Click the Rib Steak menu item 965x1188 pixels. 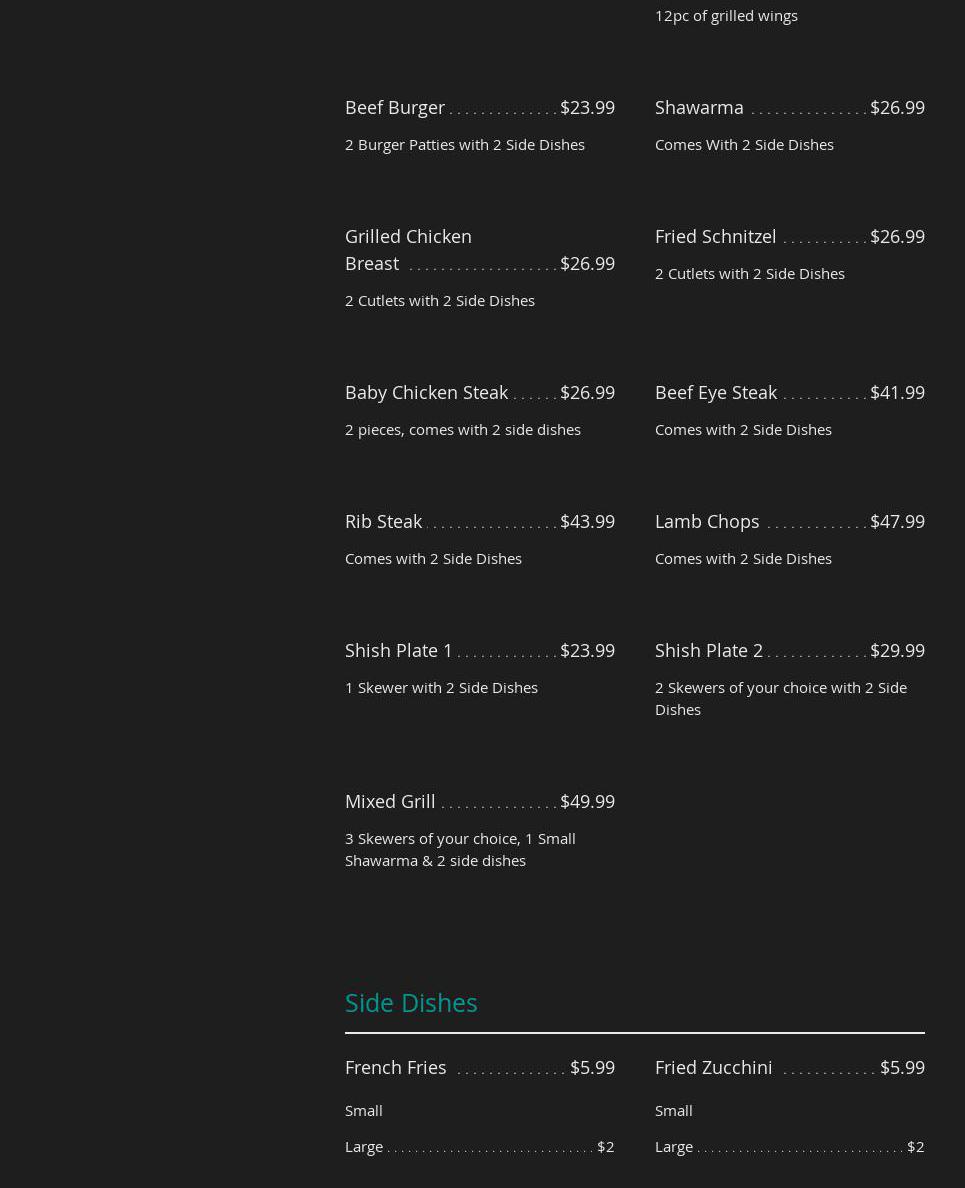[x=383, y=521]
